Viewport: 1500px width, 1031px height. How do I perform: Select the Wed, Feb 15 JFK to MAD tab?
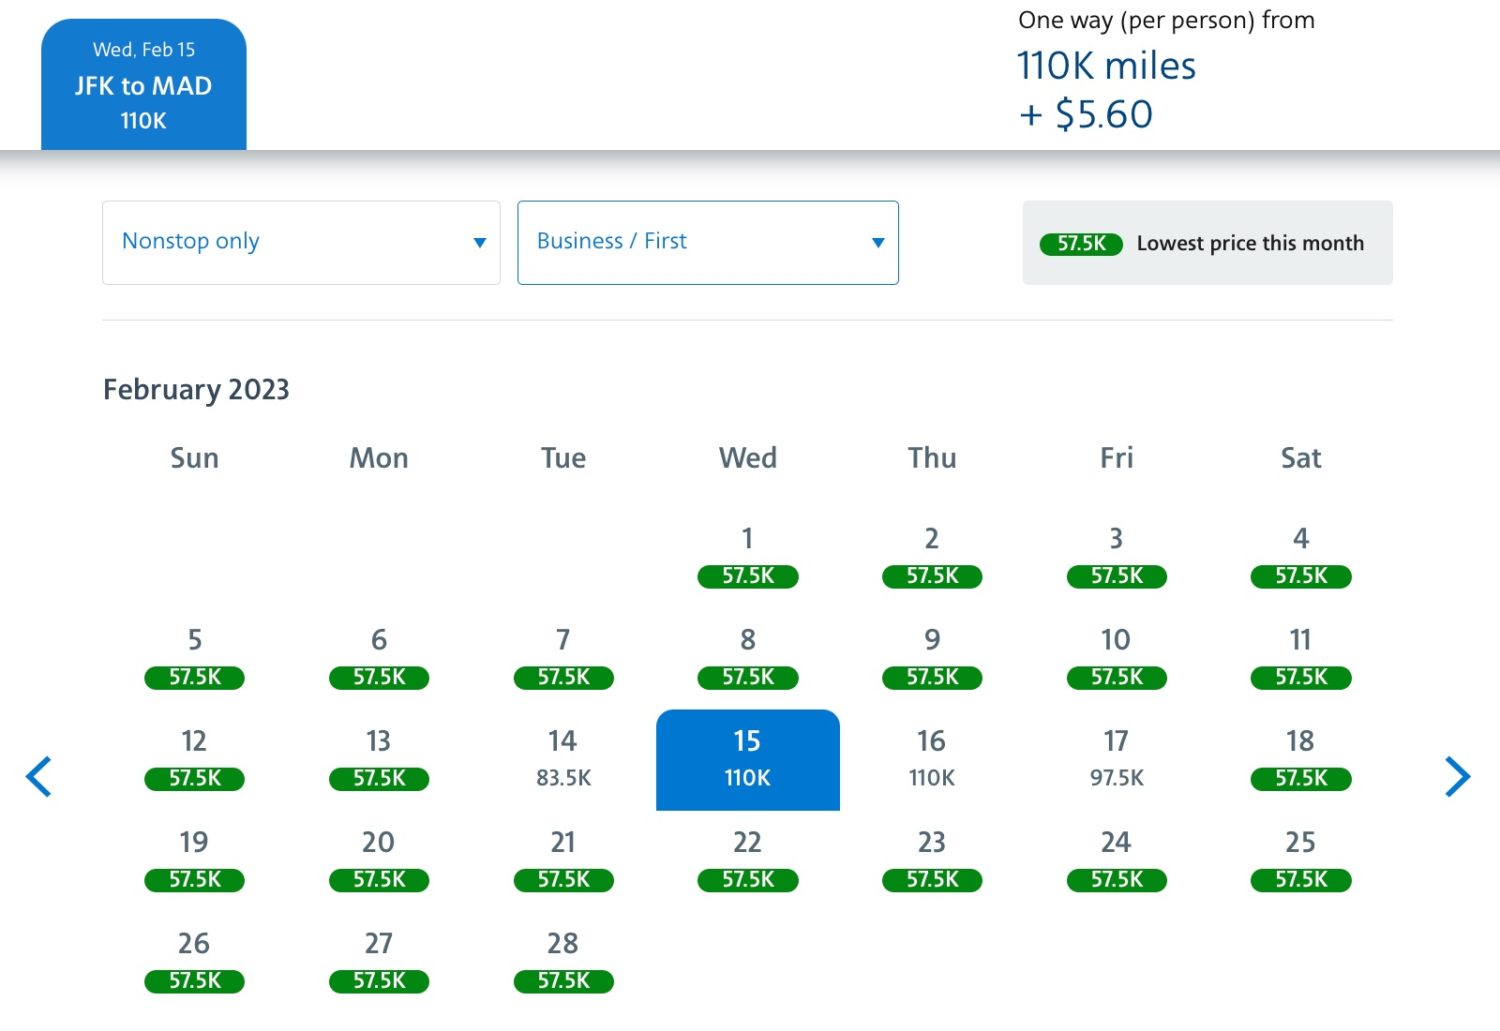[x=144, y=85]
